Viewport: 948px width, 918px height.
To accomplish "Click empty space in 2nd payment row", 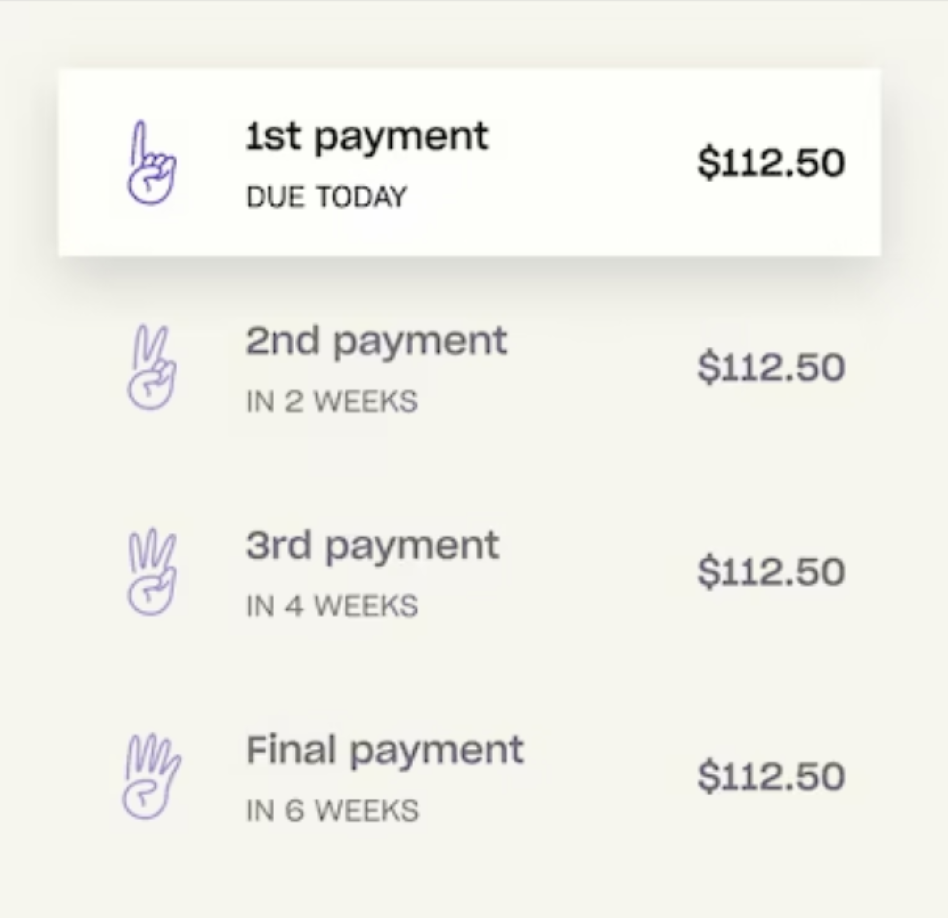I will (x=602, y=368).
